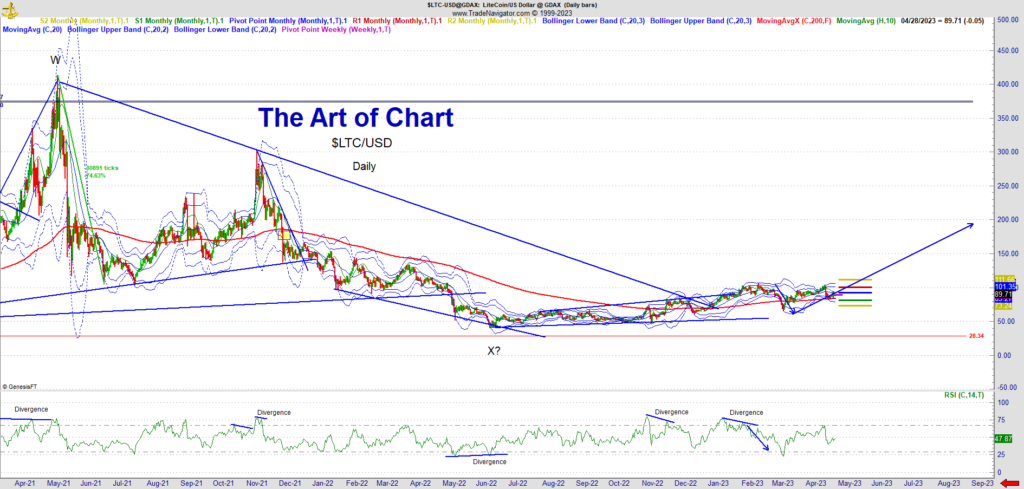The width and height of the screenshot is (1024, 489).
Task: Toggle the MovingAvgX (C,200,F) legend entry
Action: [793, 21]
